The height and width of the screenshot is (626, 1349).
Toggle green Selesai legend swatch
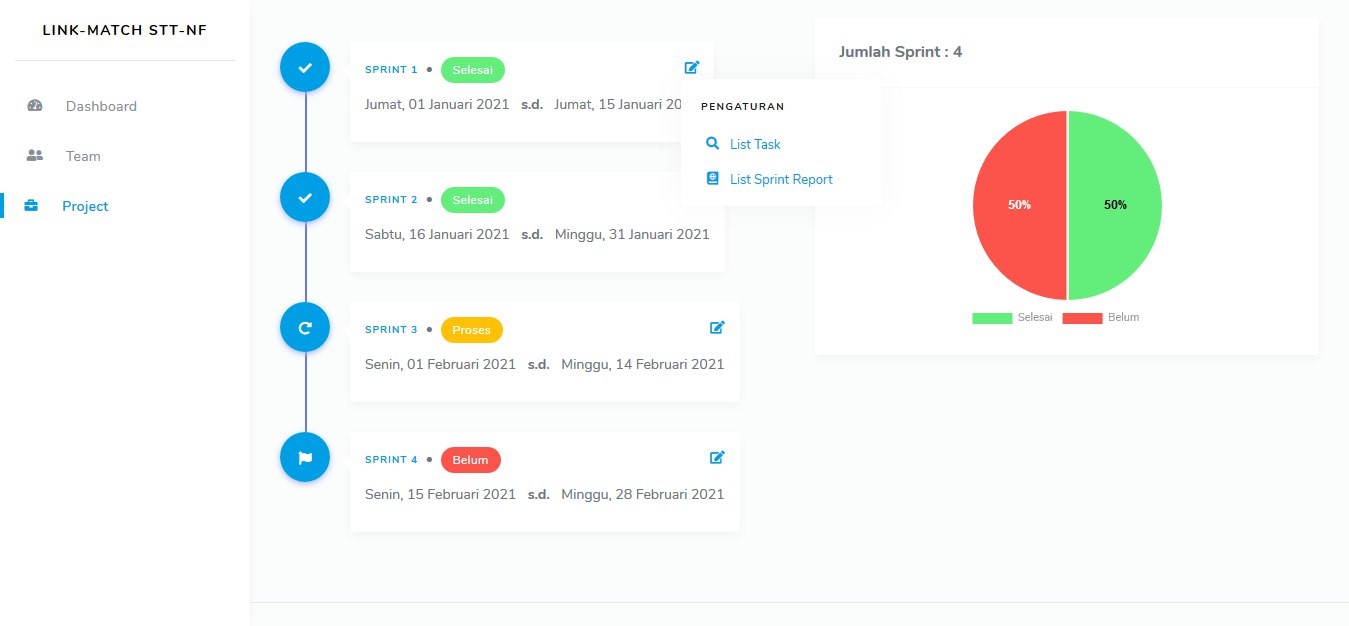pos(992,318)
